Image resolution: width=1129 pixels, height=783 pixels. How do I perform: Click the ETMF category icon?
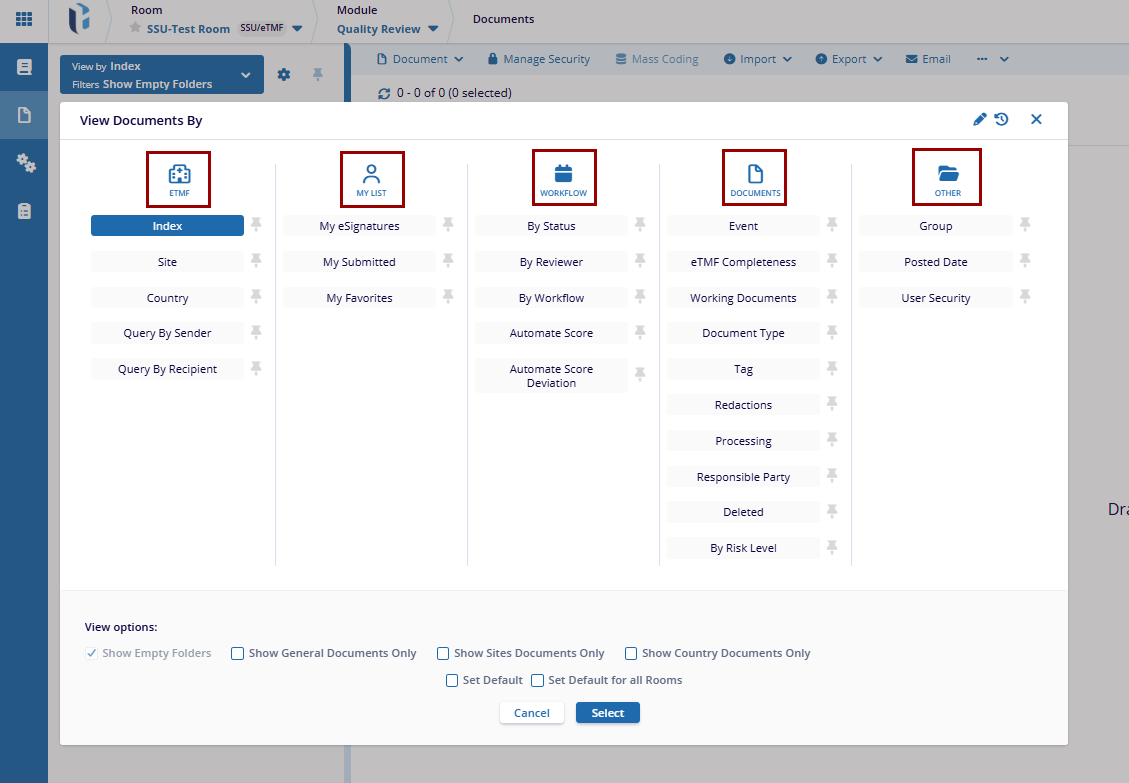[x=179, y=174]
